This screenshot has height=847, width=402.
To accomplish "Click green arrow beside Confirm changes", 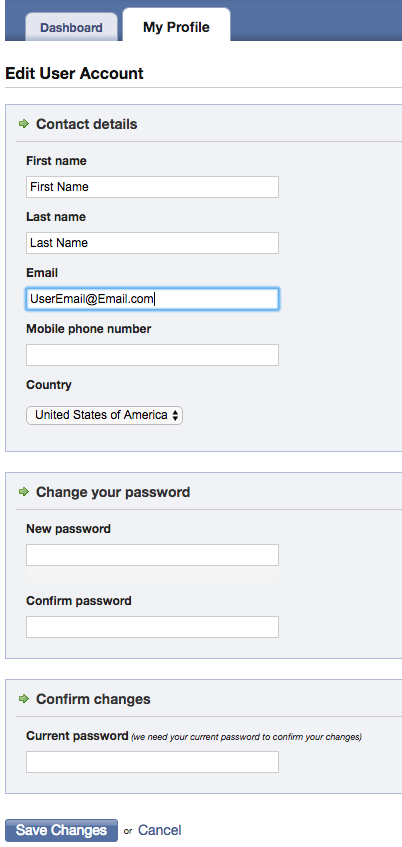I will [x=23, y=699].
